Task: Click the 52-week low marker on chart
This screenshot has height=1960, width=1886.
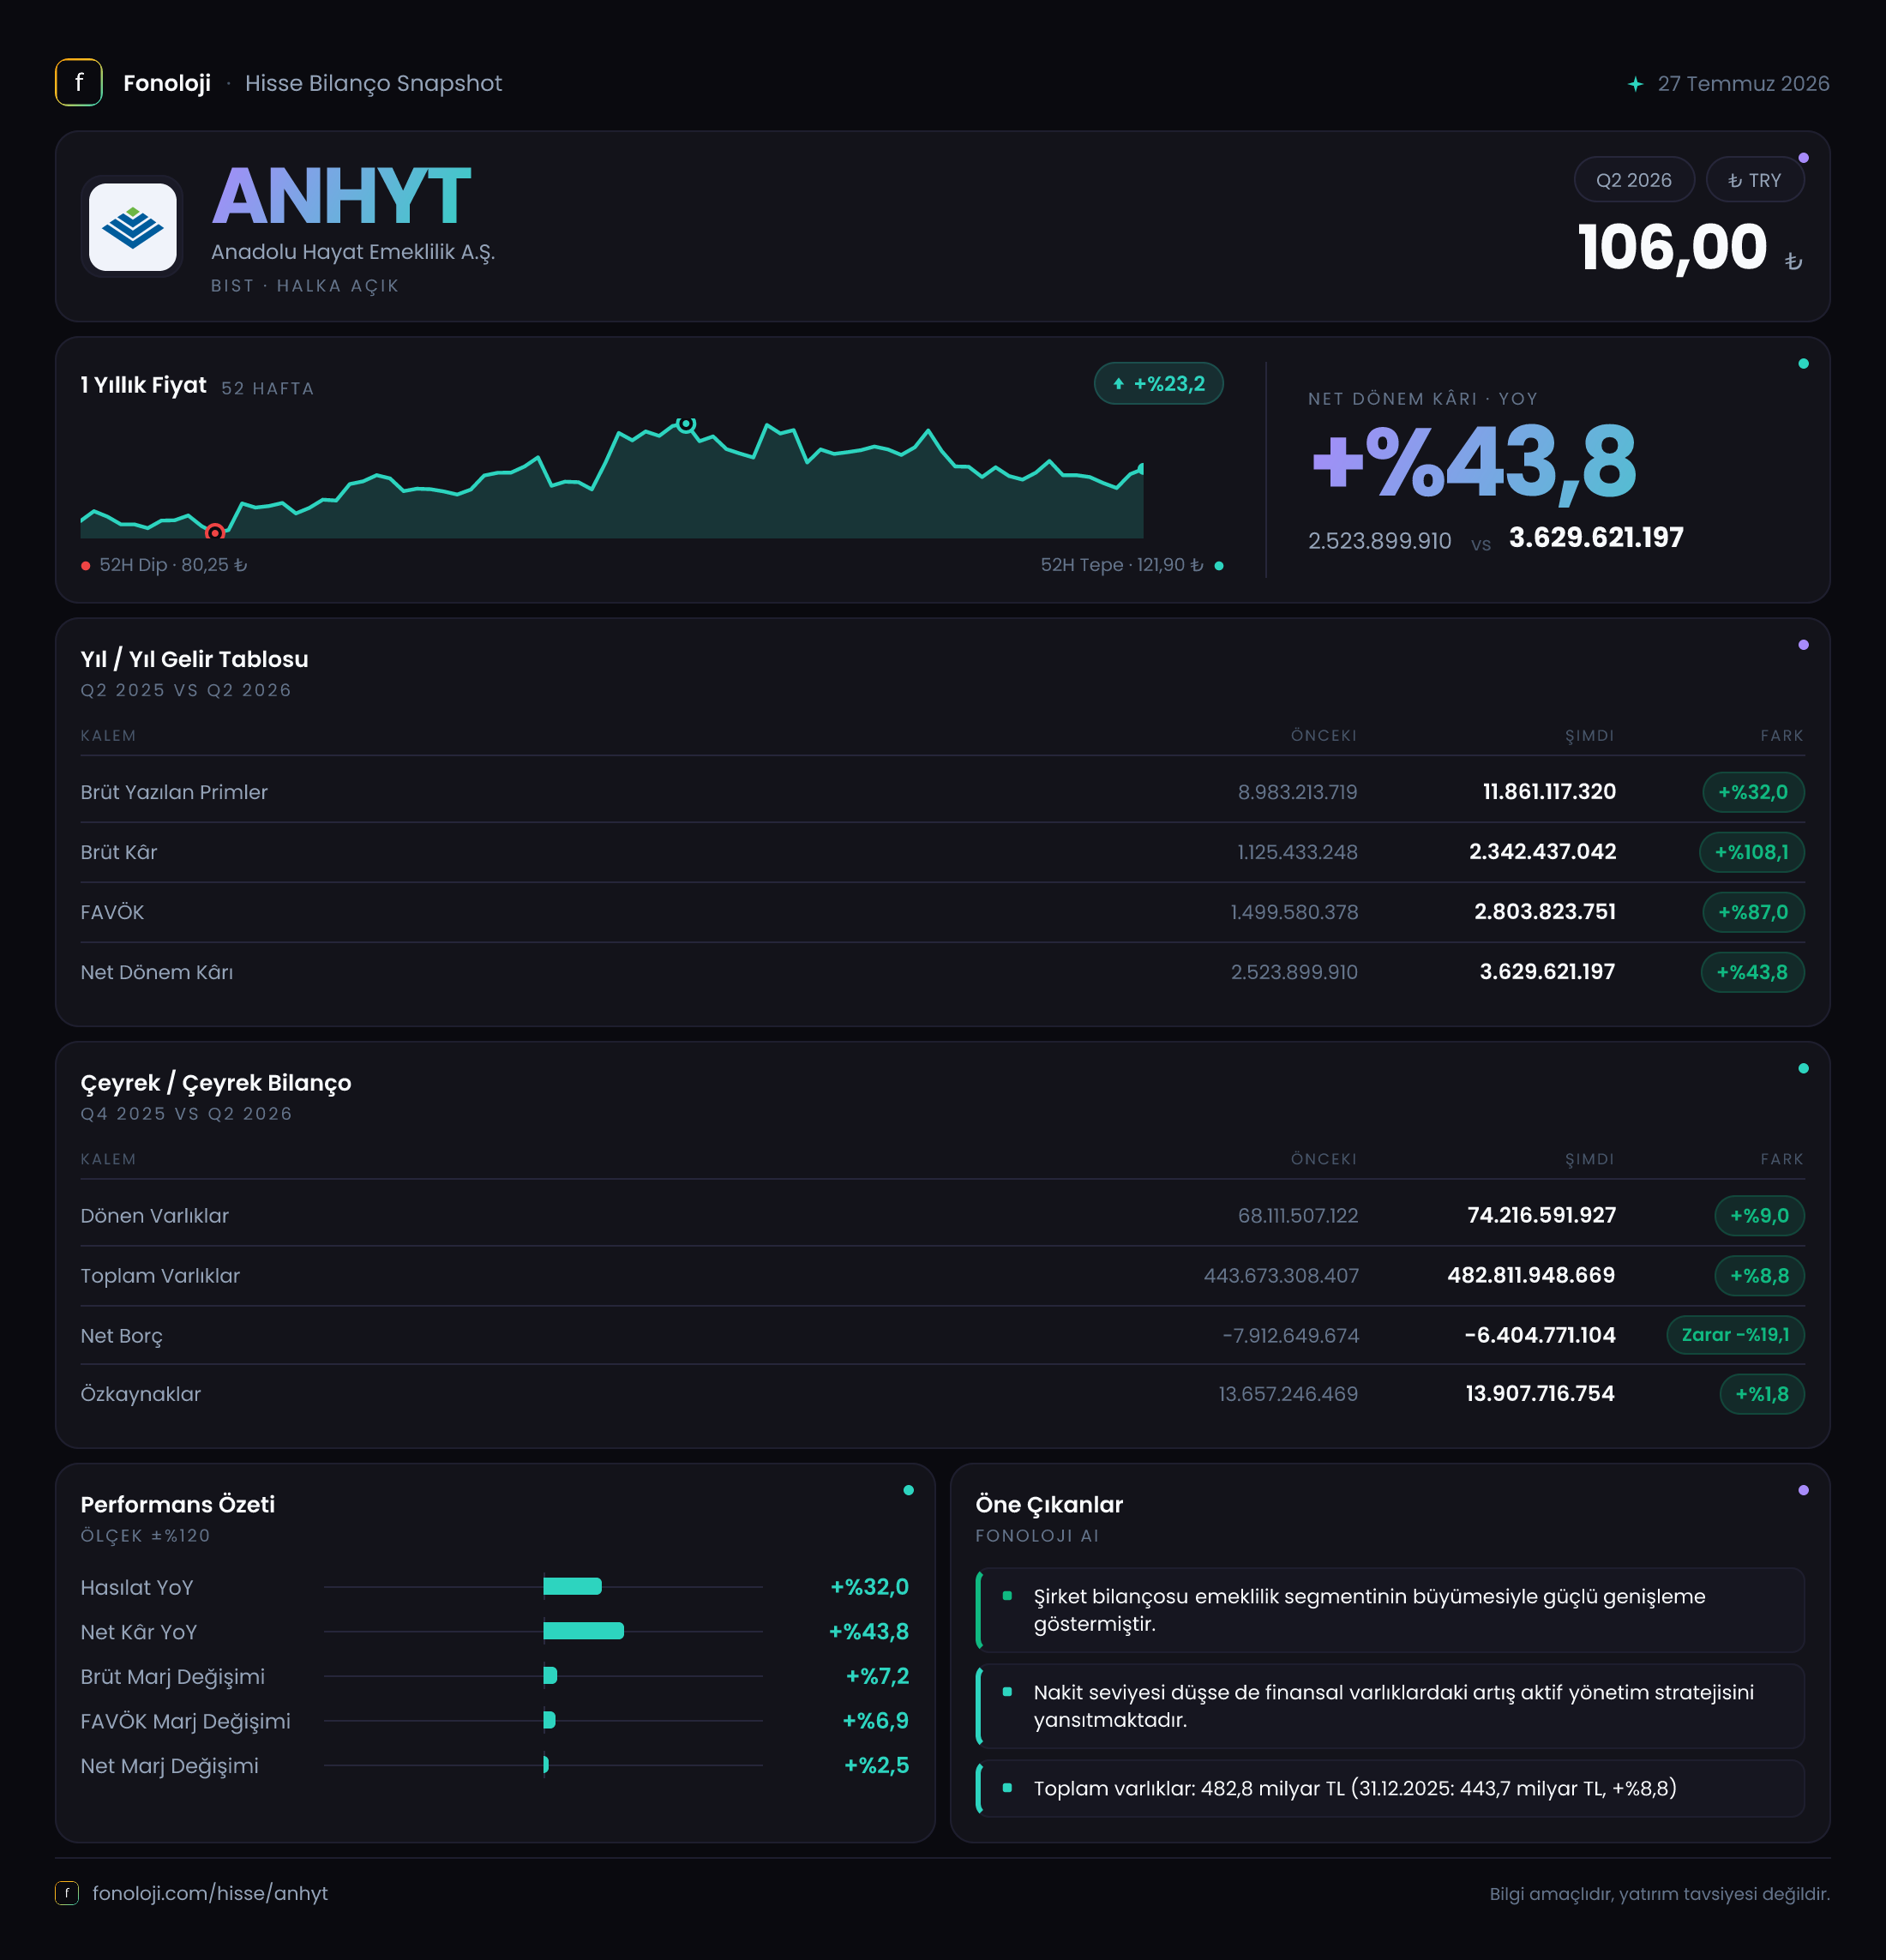Action: point(214,532)
